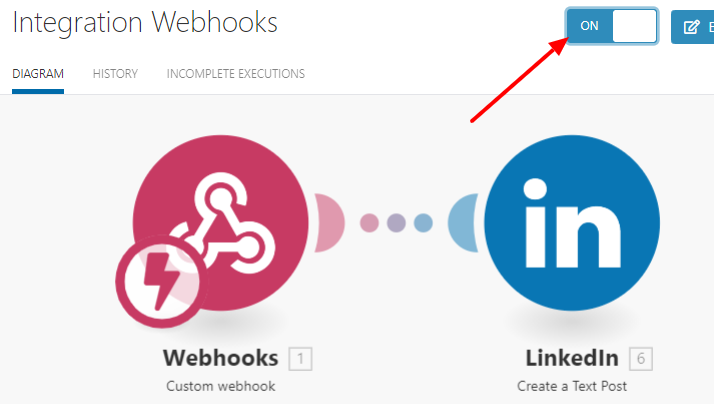Click the Webhooks output half-circle connector
This screenshot has height=404, width=714.
[329, 223]
